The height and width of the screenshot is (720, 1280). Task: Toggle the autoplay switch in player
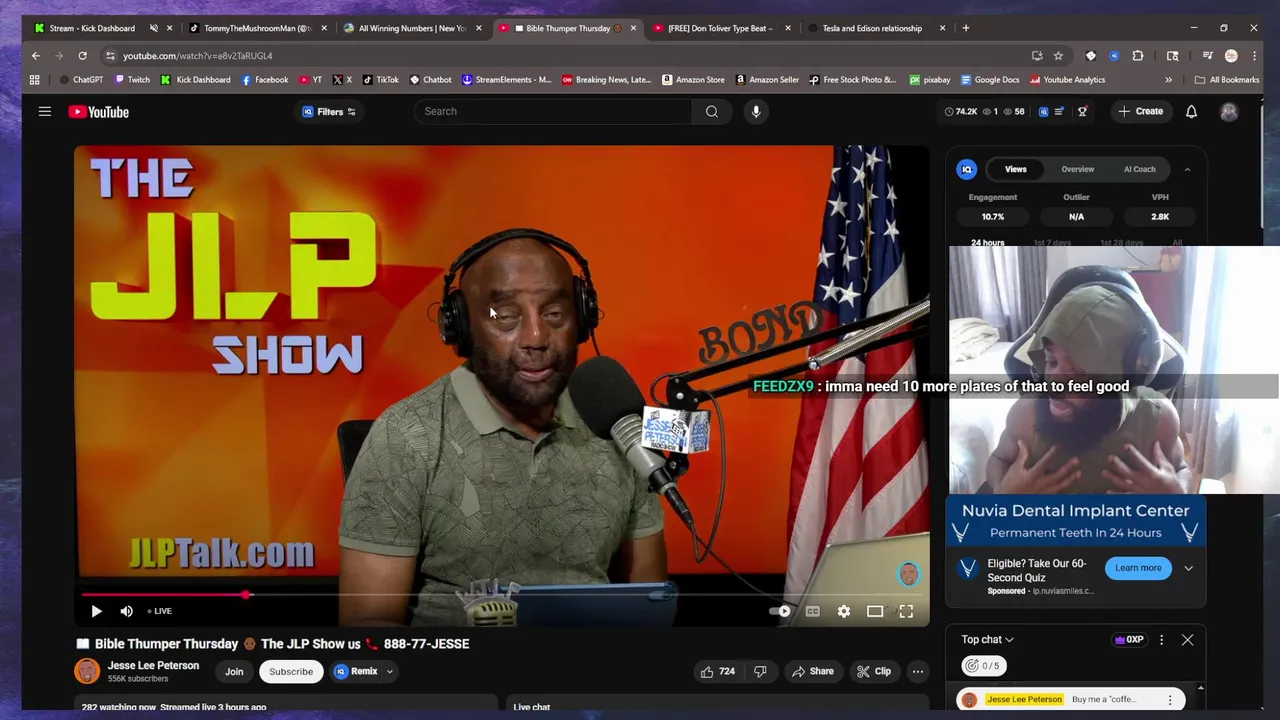coord(780,611)
